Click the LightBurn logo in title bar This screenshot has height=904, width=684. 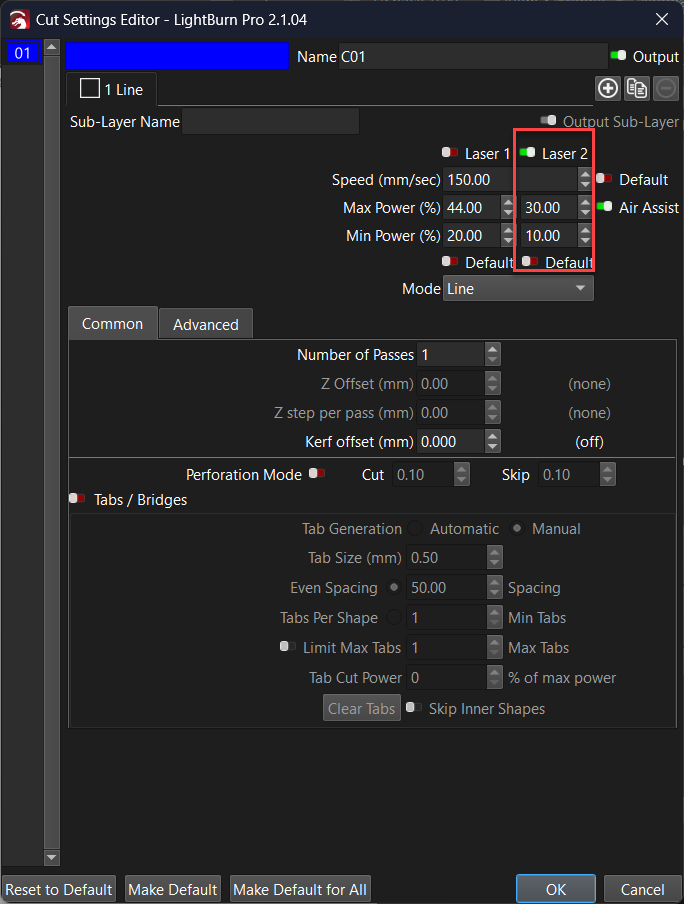19,20
